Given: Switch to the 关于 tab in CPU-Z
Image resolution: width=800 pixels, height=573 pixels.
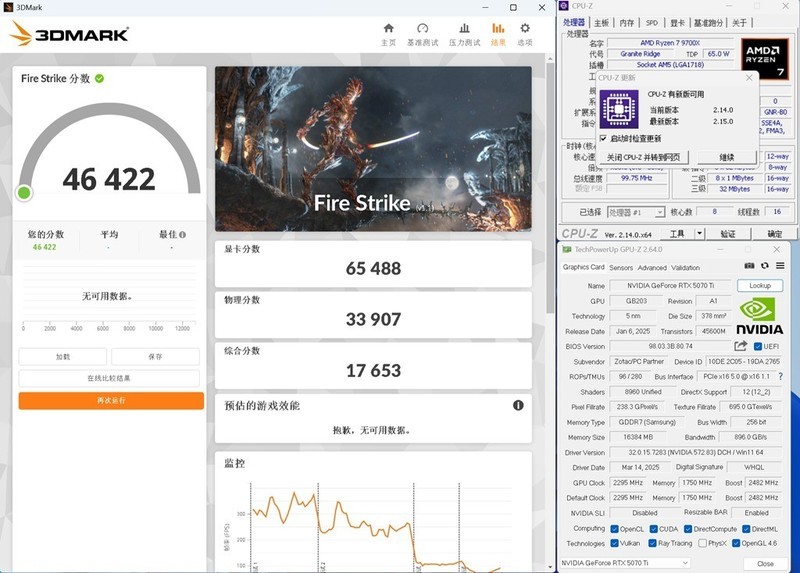Looking at the screenshot, I should tap(739, 23).
